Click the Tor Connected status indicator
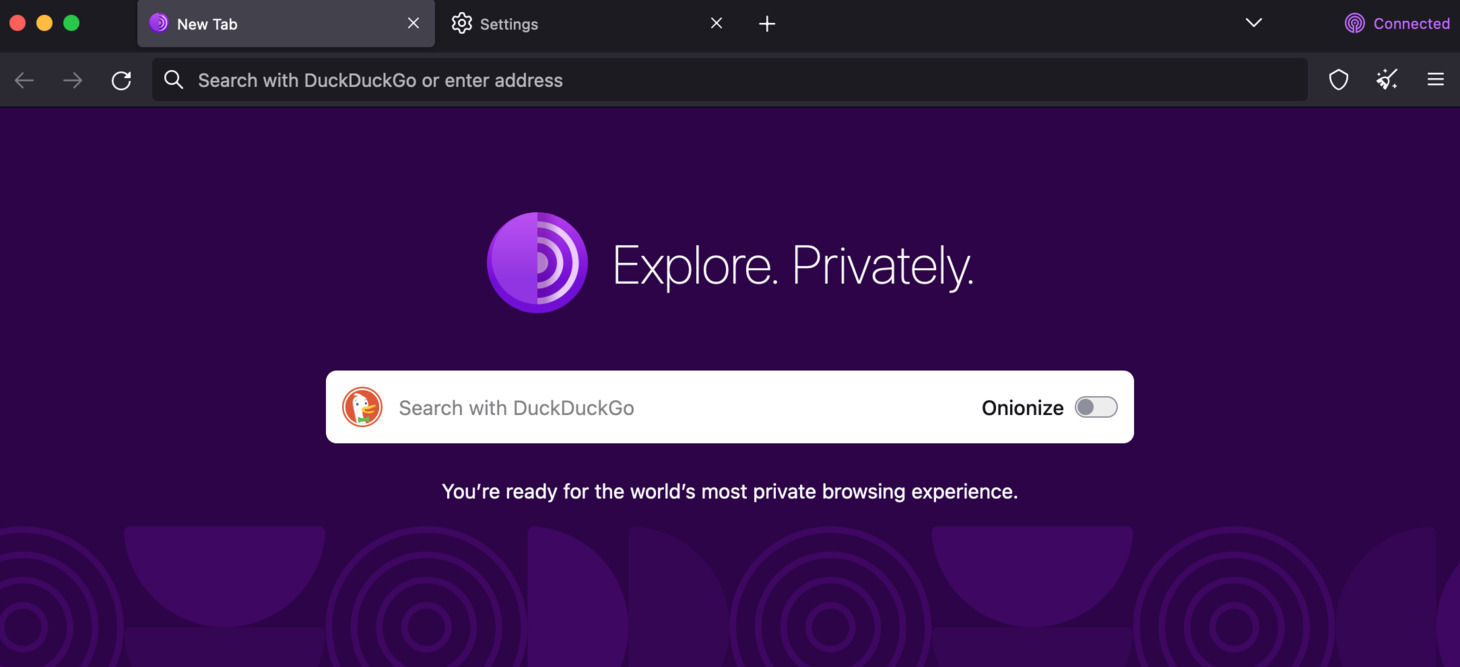Viewport: 1460px width, 667px height. (1397, 24)
